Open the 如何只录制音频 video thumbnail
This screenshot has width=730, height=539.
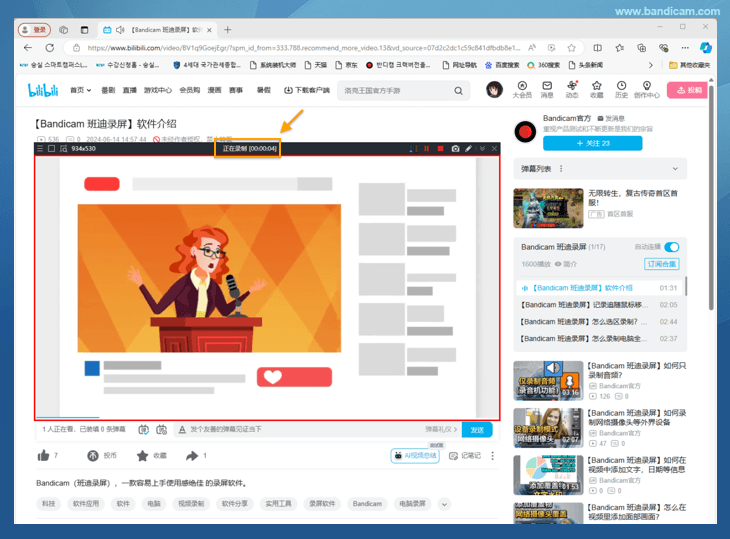tap(548, 380)
